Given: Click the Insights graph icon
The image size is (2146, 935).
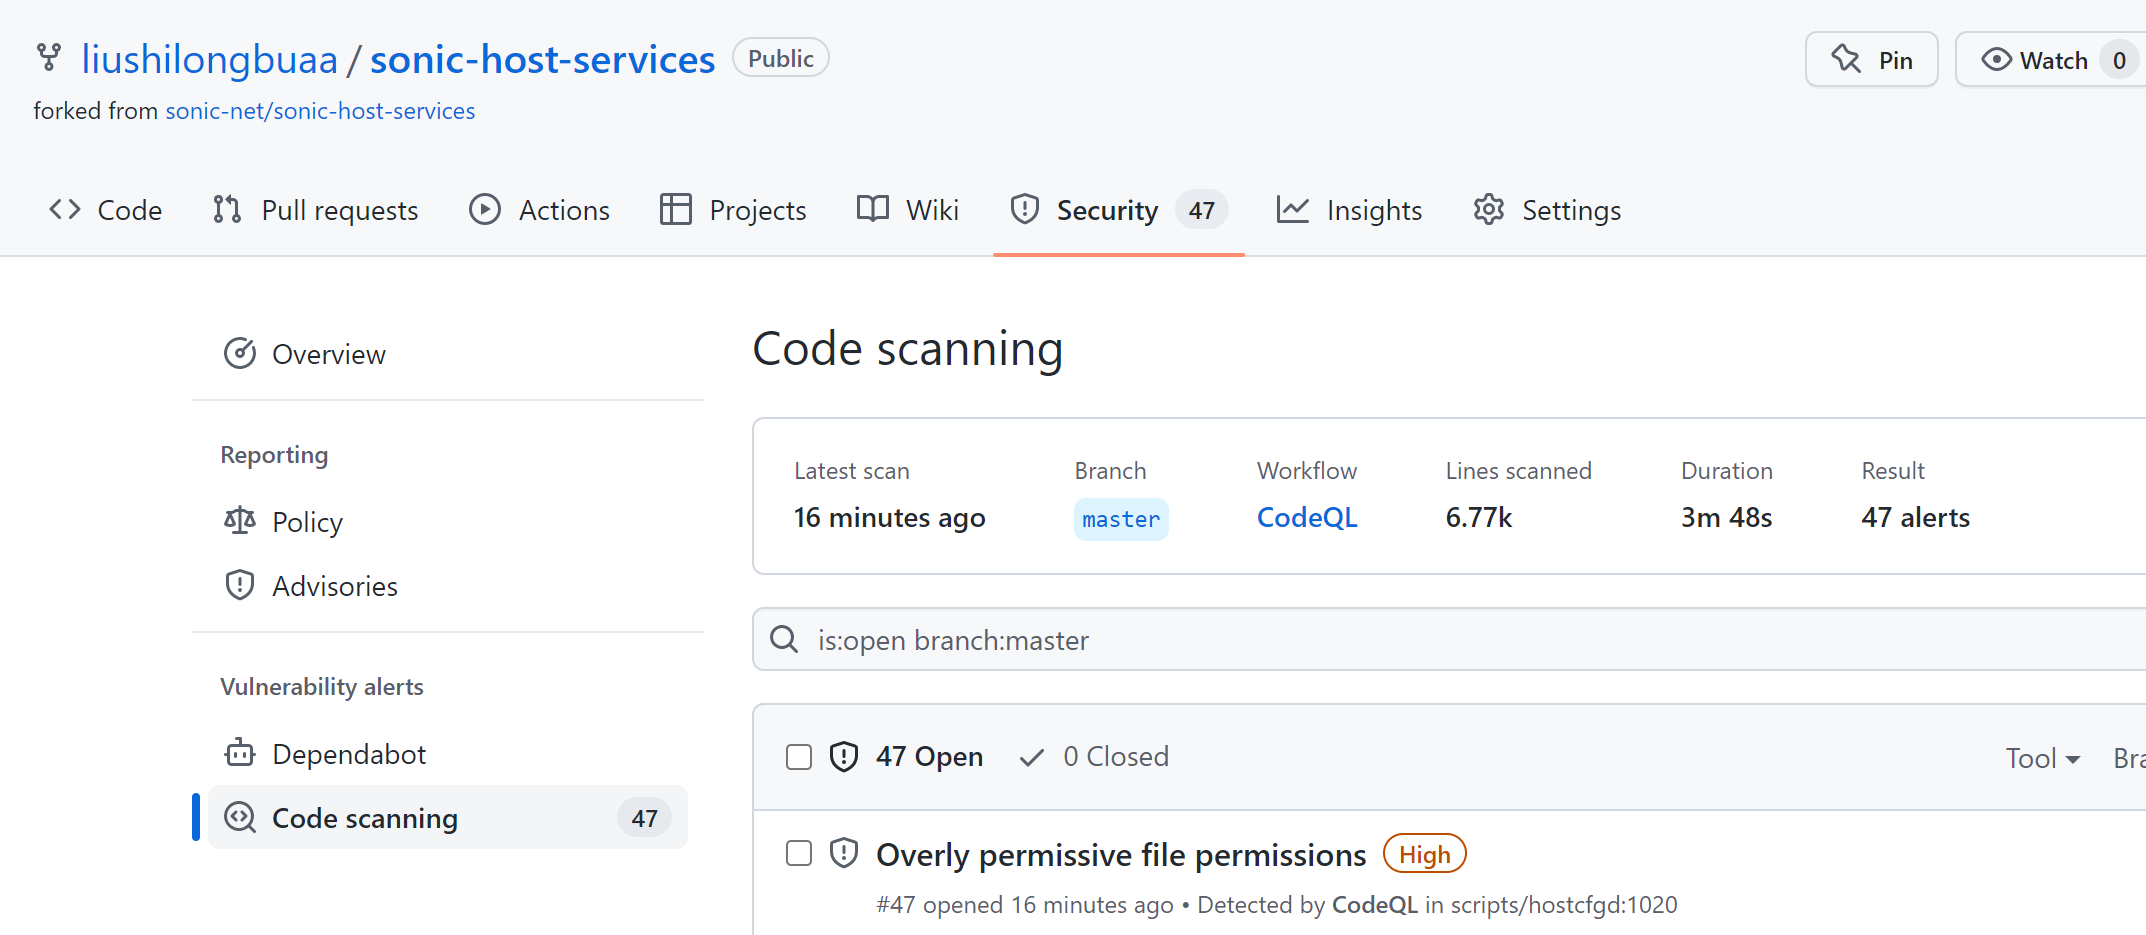Looking at the screenshot, I should pos(1293,209).
